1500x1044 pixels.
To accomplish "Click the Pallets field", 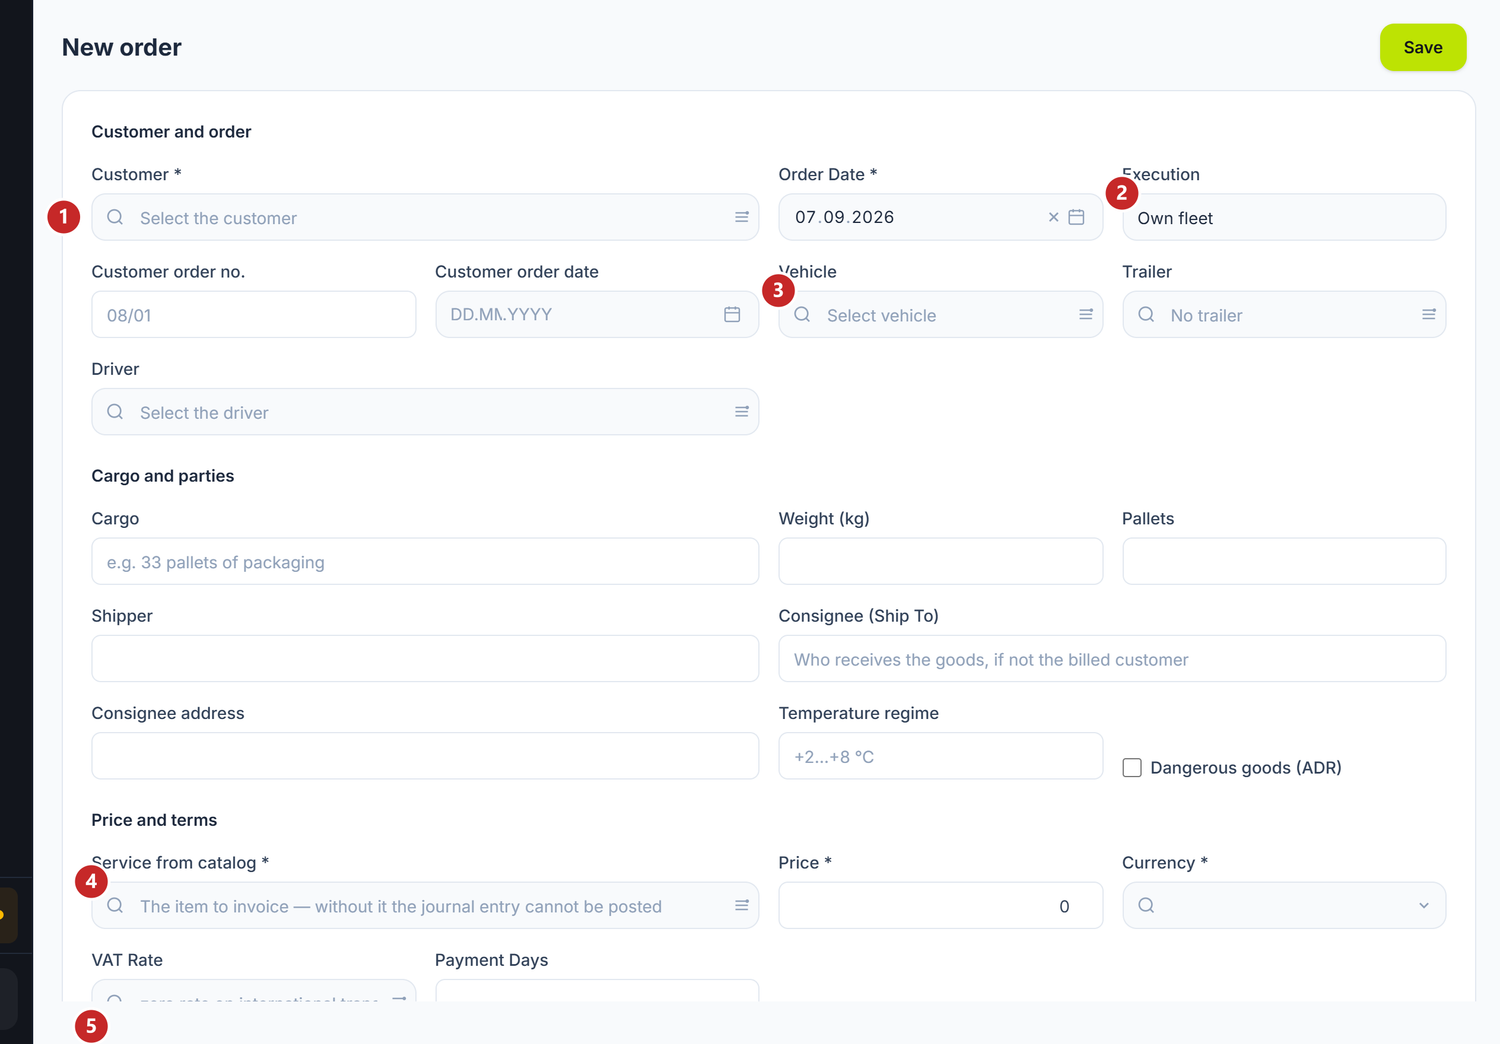I will (x=1284, y=561).
